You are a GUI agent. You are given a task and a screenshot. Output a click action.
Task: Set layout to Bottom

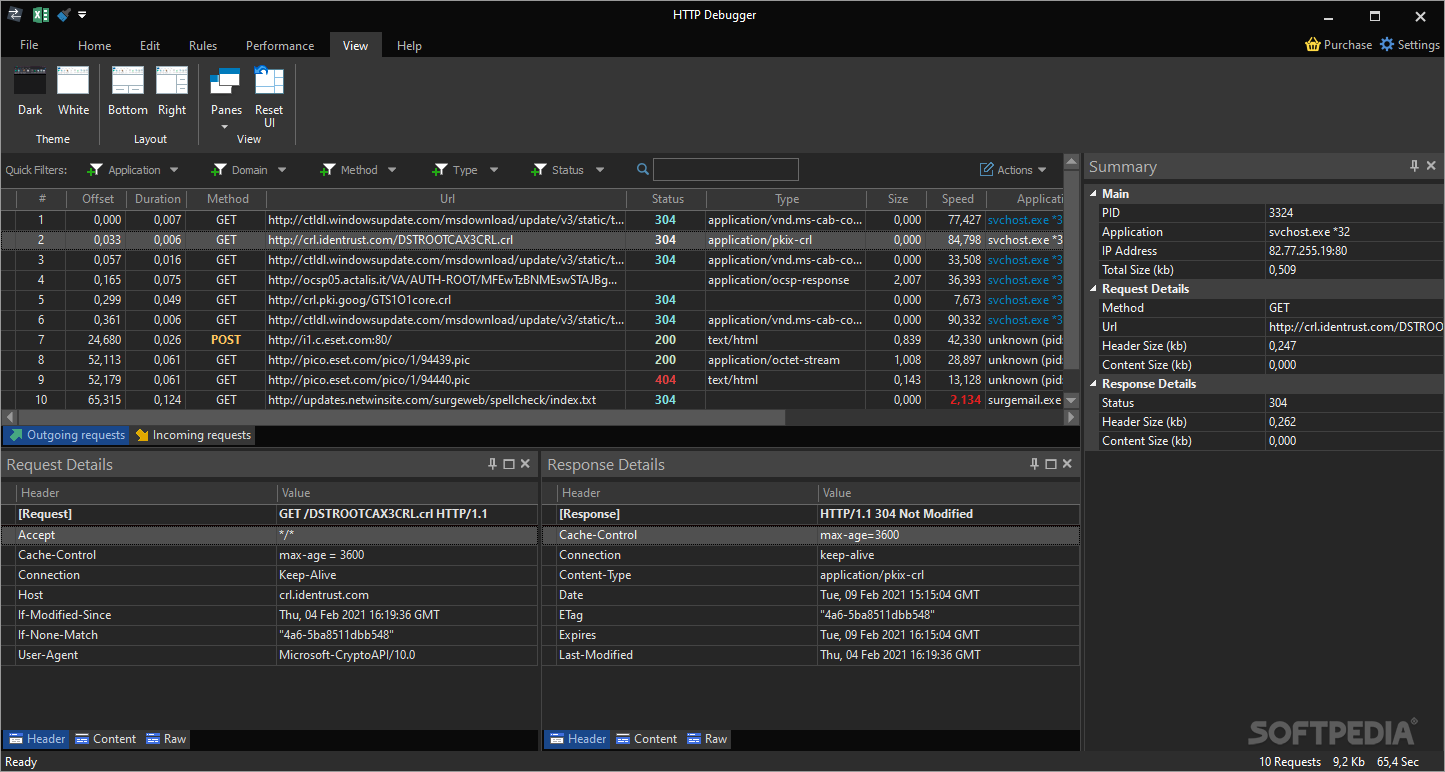pos(128,92)
